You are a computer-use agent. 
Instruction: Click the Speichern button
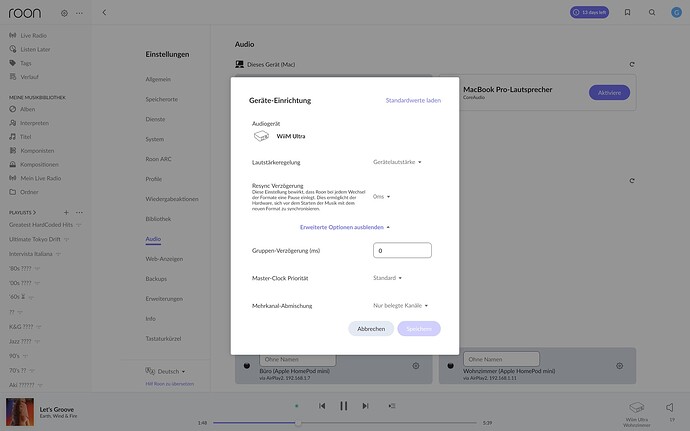pyautogui.click(x=419, y=329)
